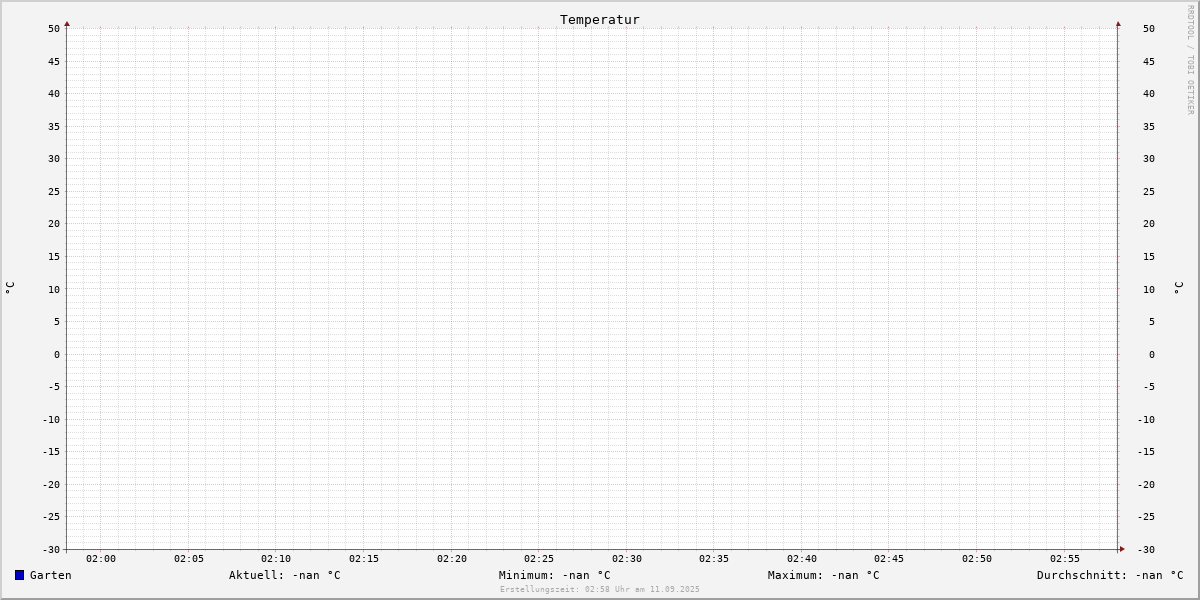The width and height of the screenshot is (1200, 600).
Task: Click the 02:00 time axis label
Action: 101,559
